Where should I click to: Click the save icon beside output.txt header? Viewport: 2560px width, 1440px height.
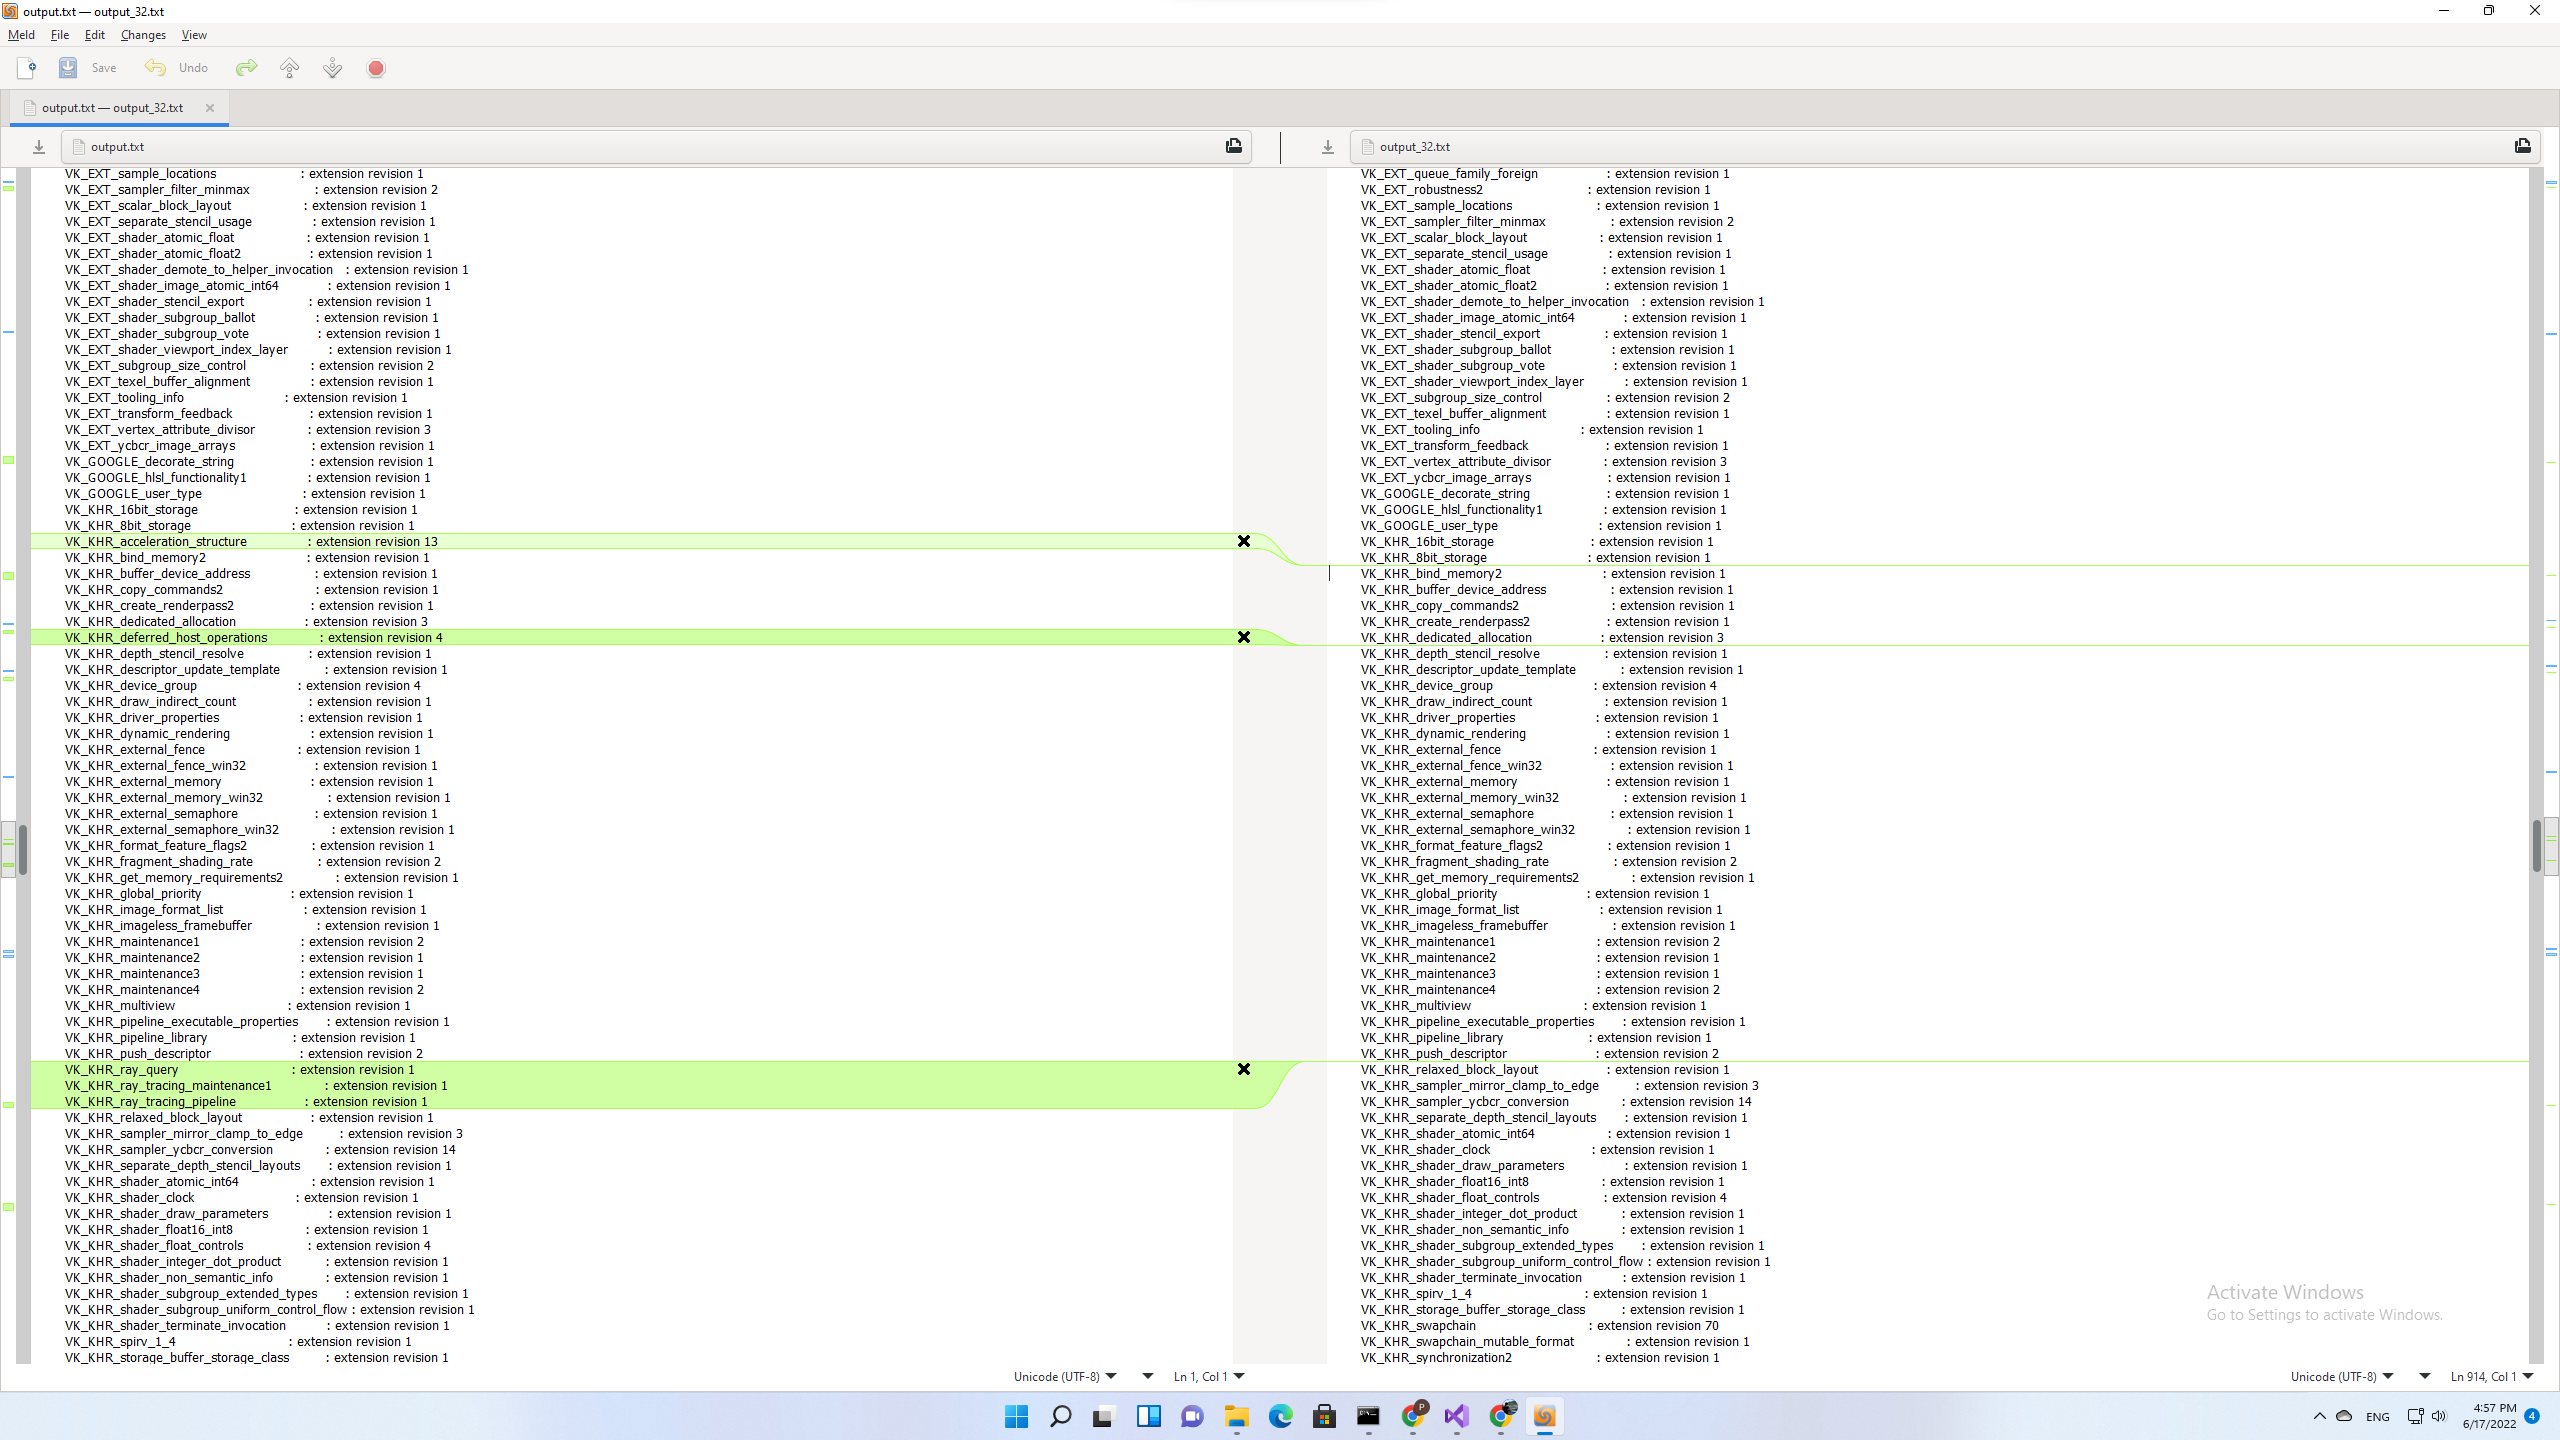[x=1233, y=146]
